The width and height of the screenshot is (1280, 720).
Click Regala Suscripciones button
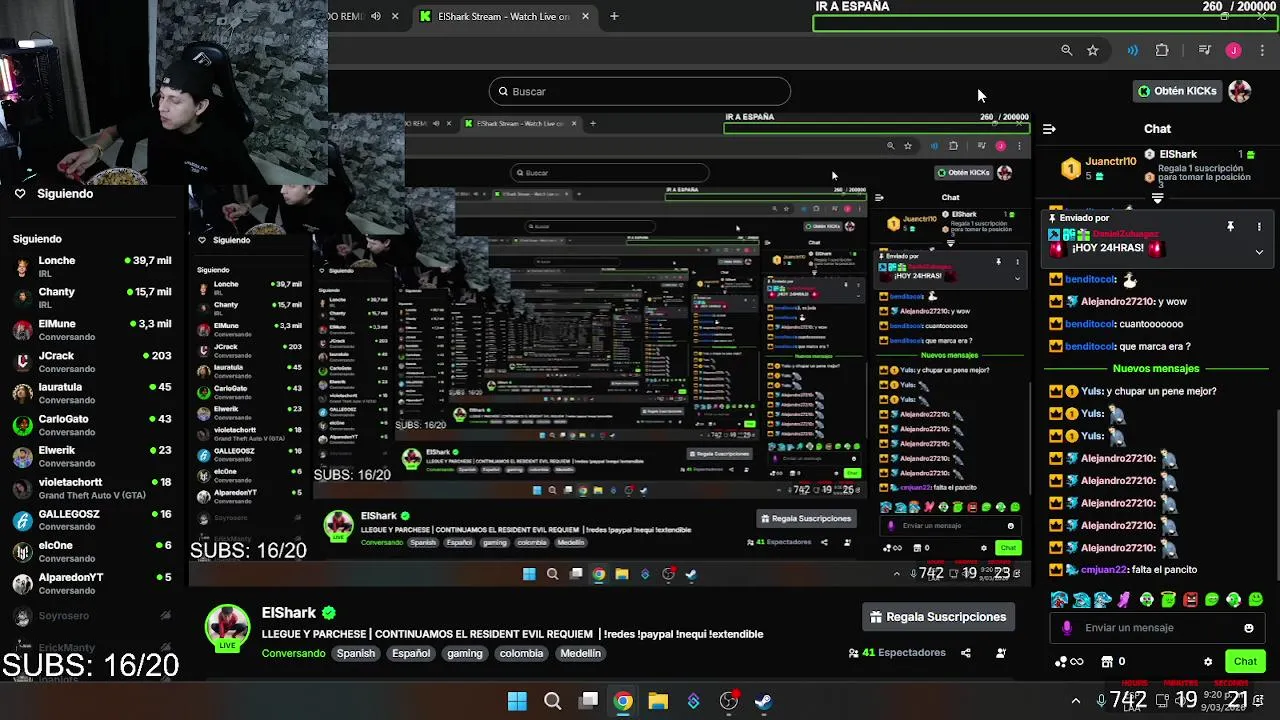coord(938,617)
